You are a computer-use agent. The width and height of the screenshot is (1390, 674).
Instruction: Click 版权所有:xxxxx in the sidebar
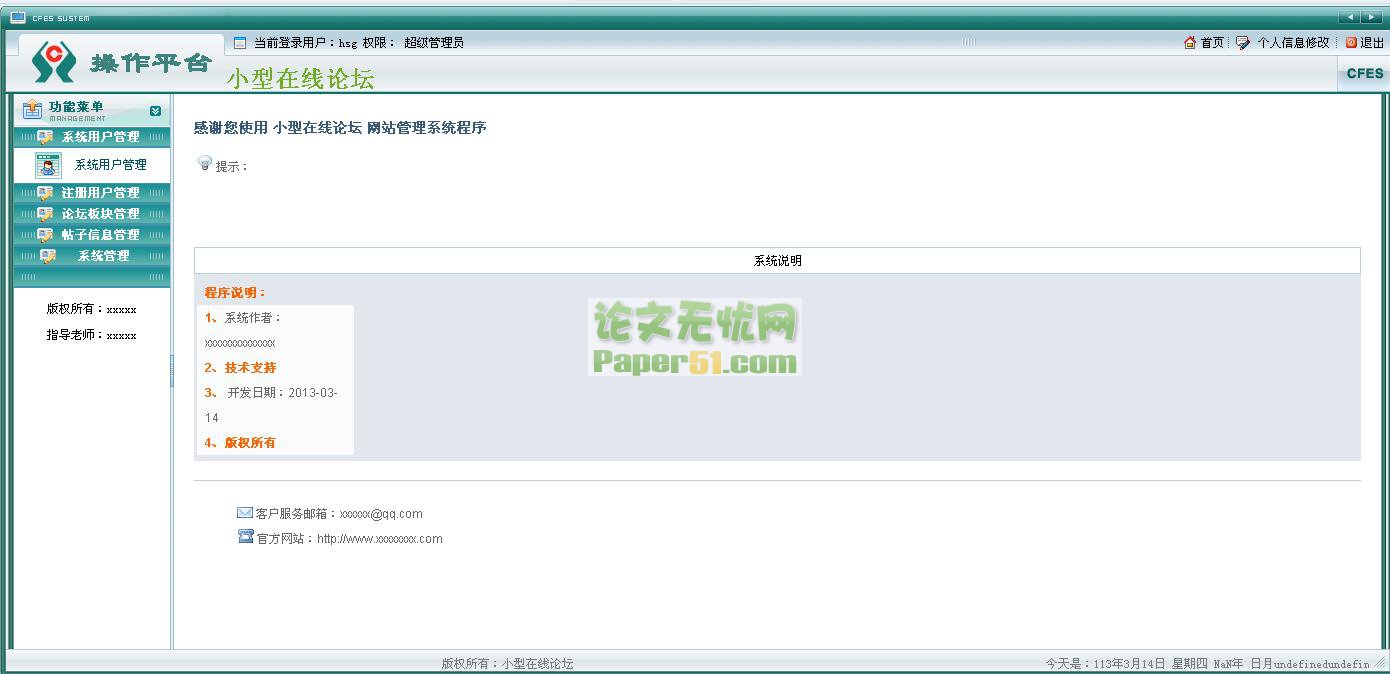coord(92,310)
